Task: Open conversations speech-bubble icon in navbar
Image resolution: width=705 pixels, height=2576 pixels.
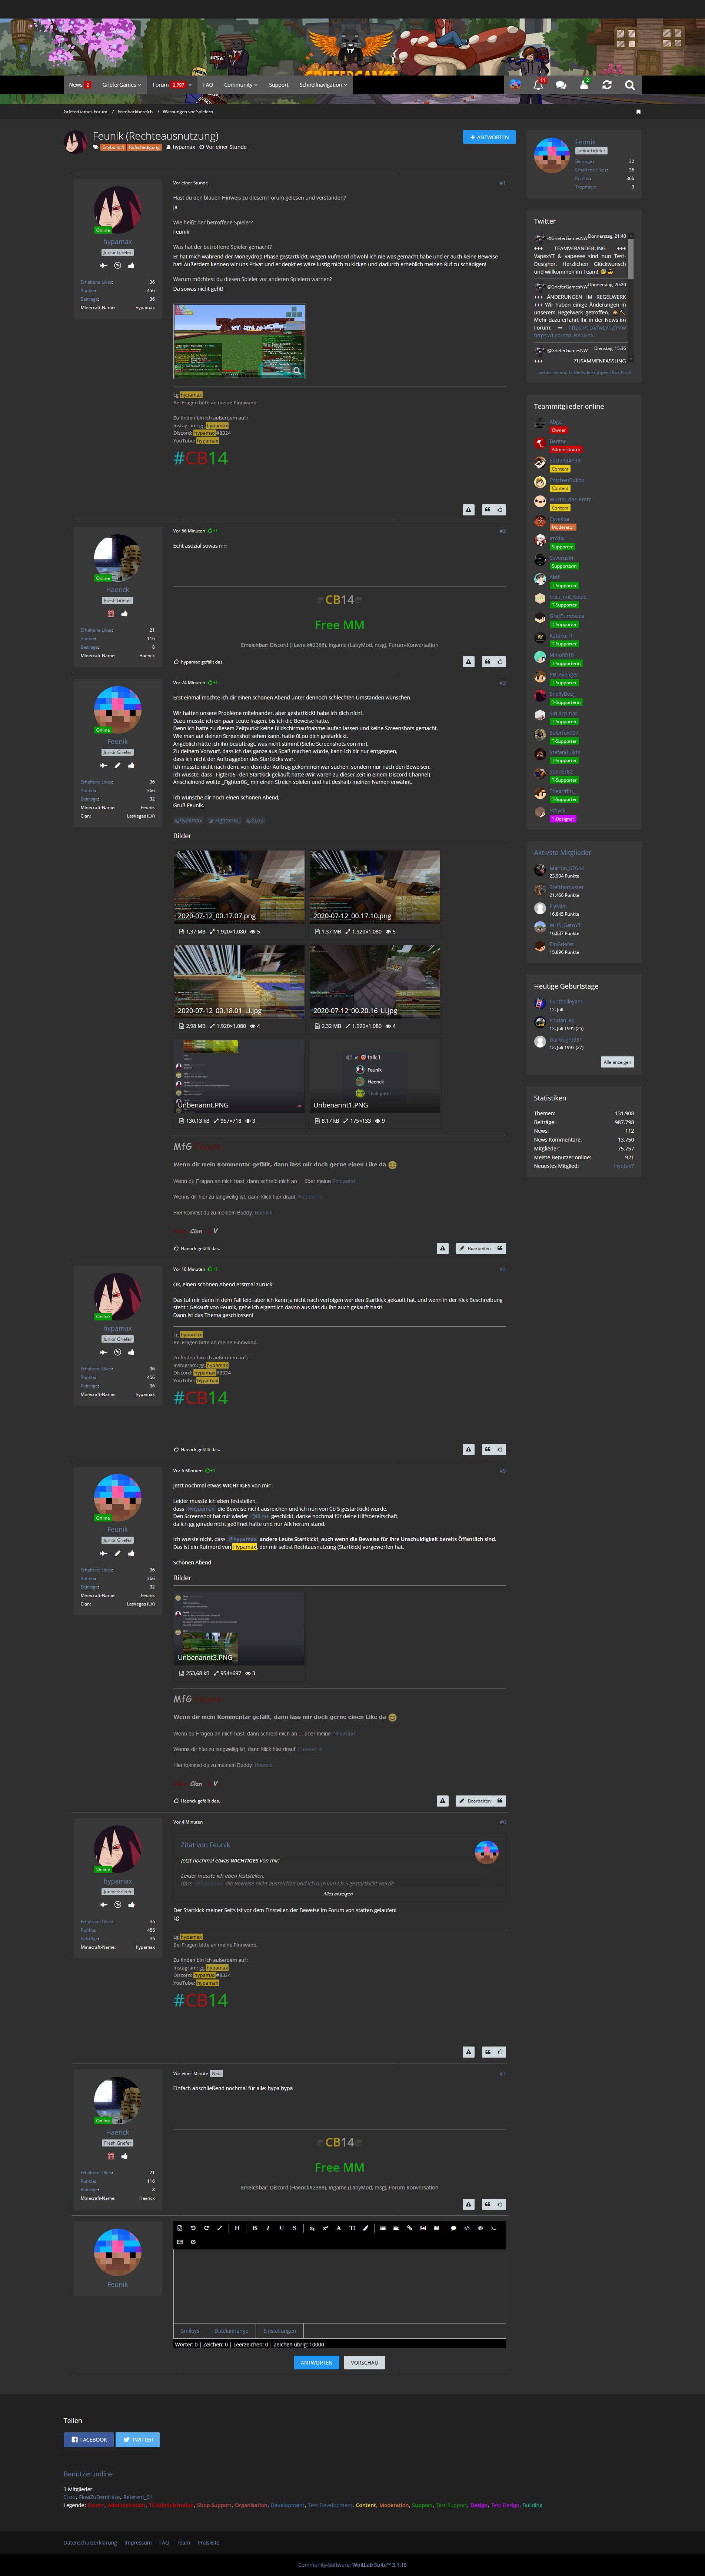Action: [x=561, y=85]
